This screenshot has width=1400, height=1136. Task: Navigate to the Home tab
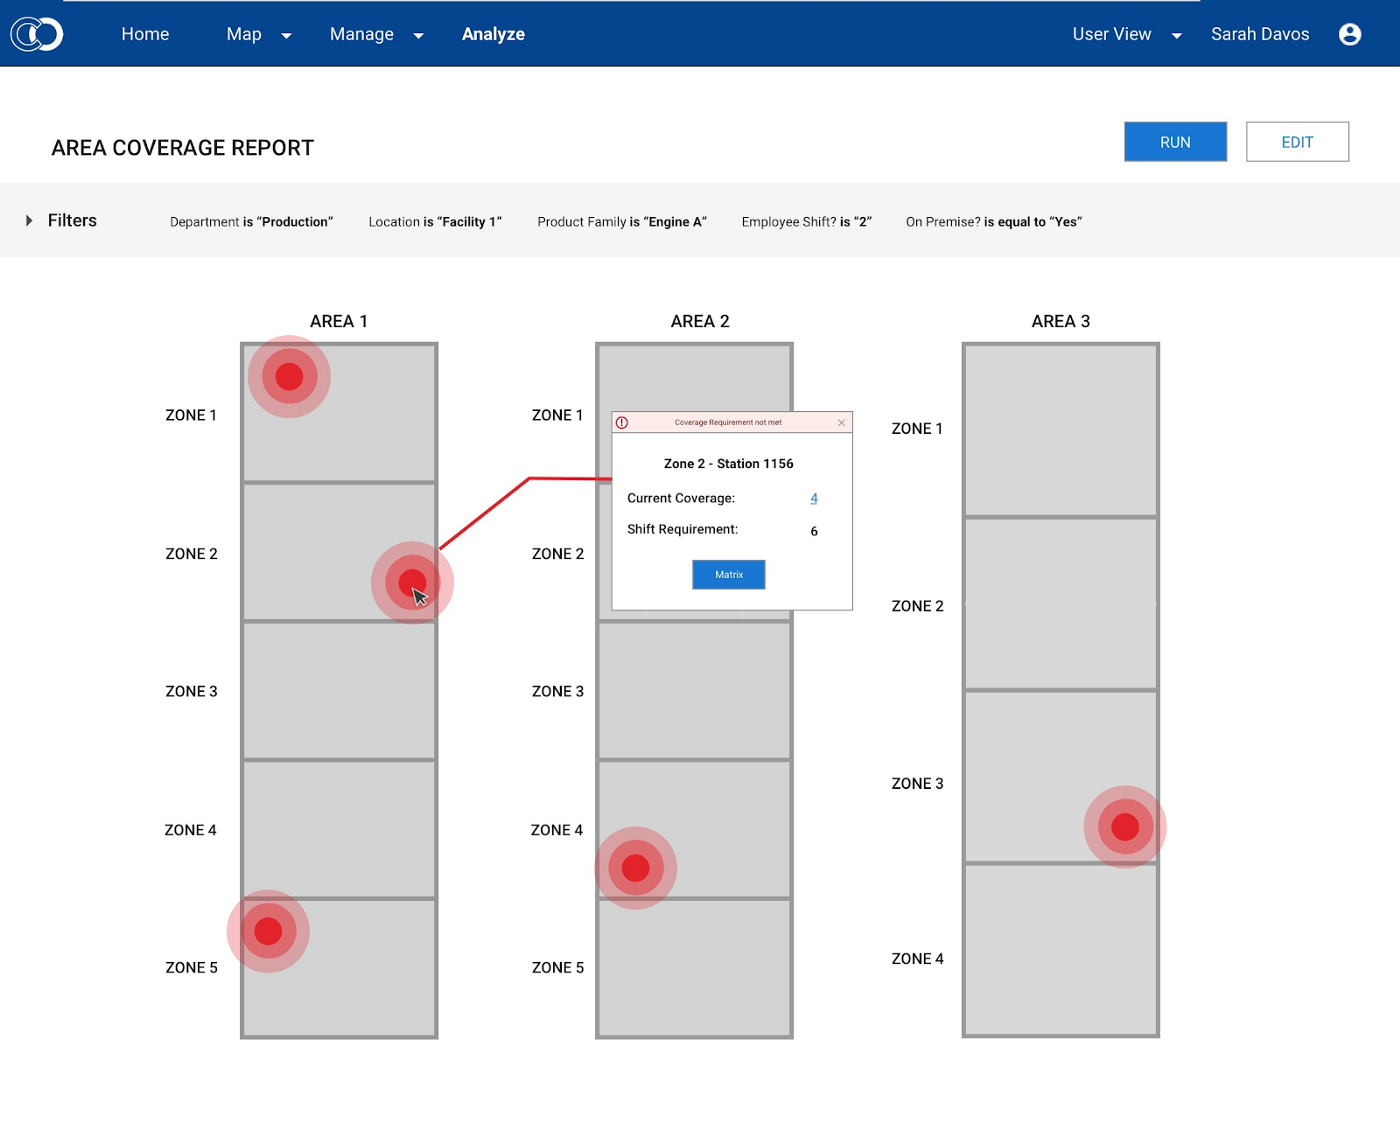pos(144,33)
